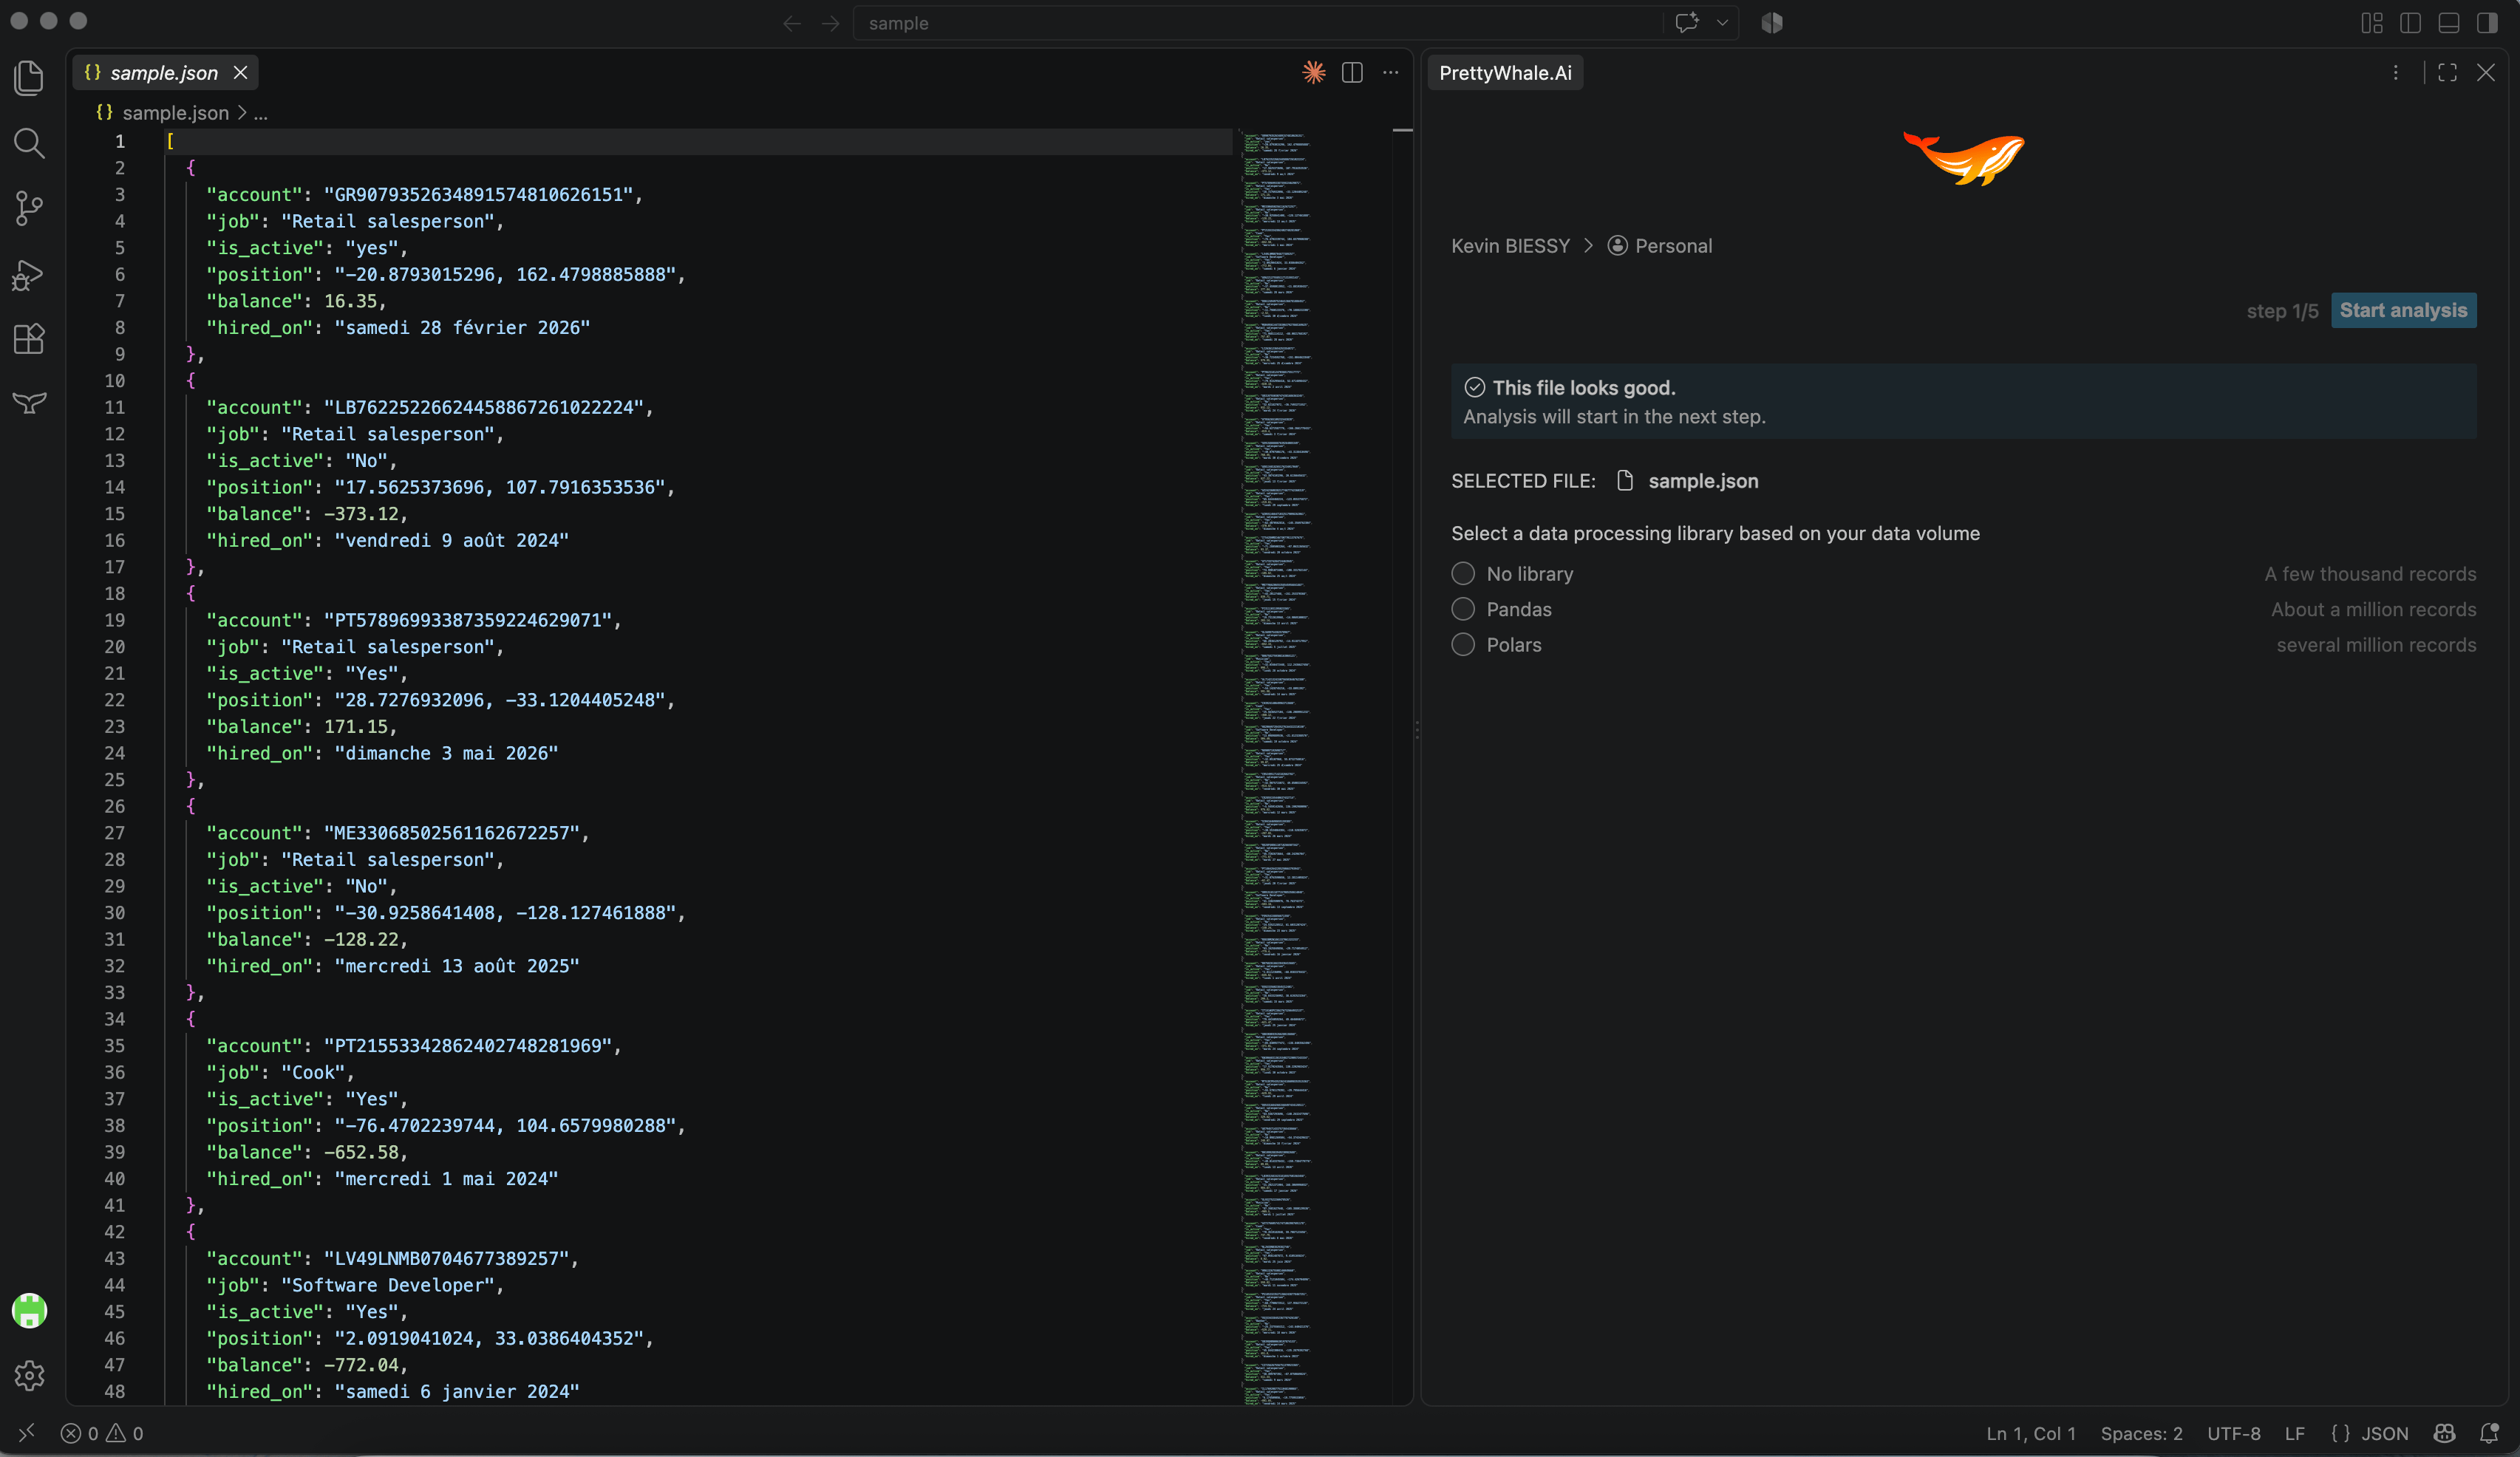Select the Pandas radio option

1463,609
